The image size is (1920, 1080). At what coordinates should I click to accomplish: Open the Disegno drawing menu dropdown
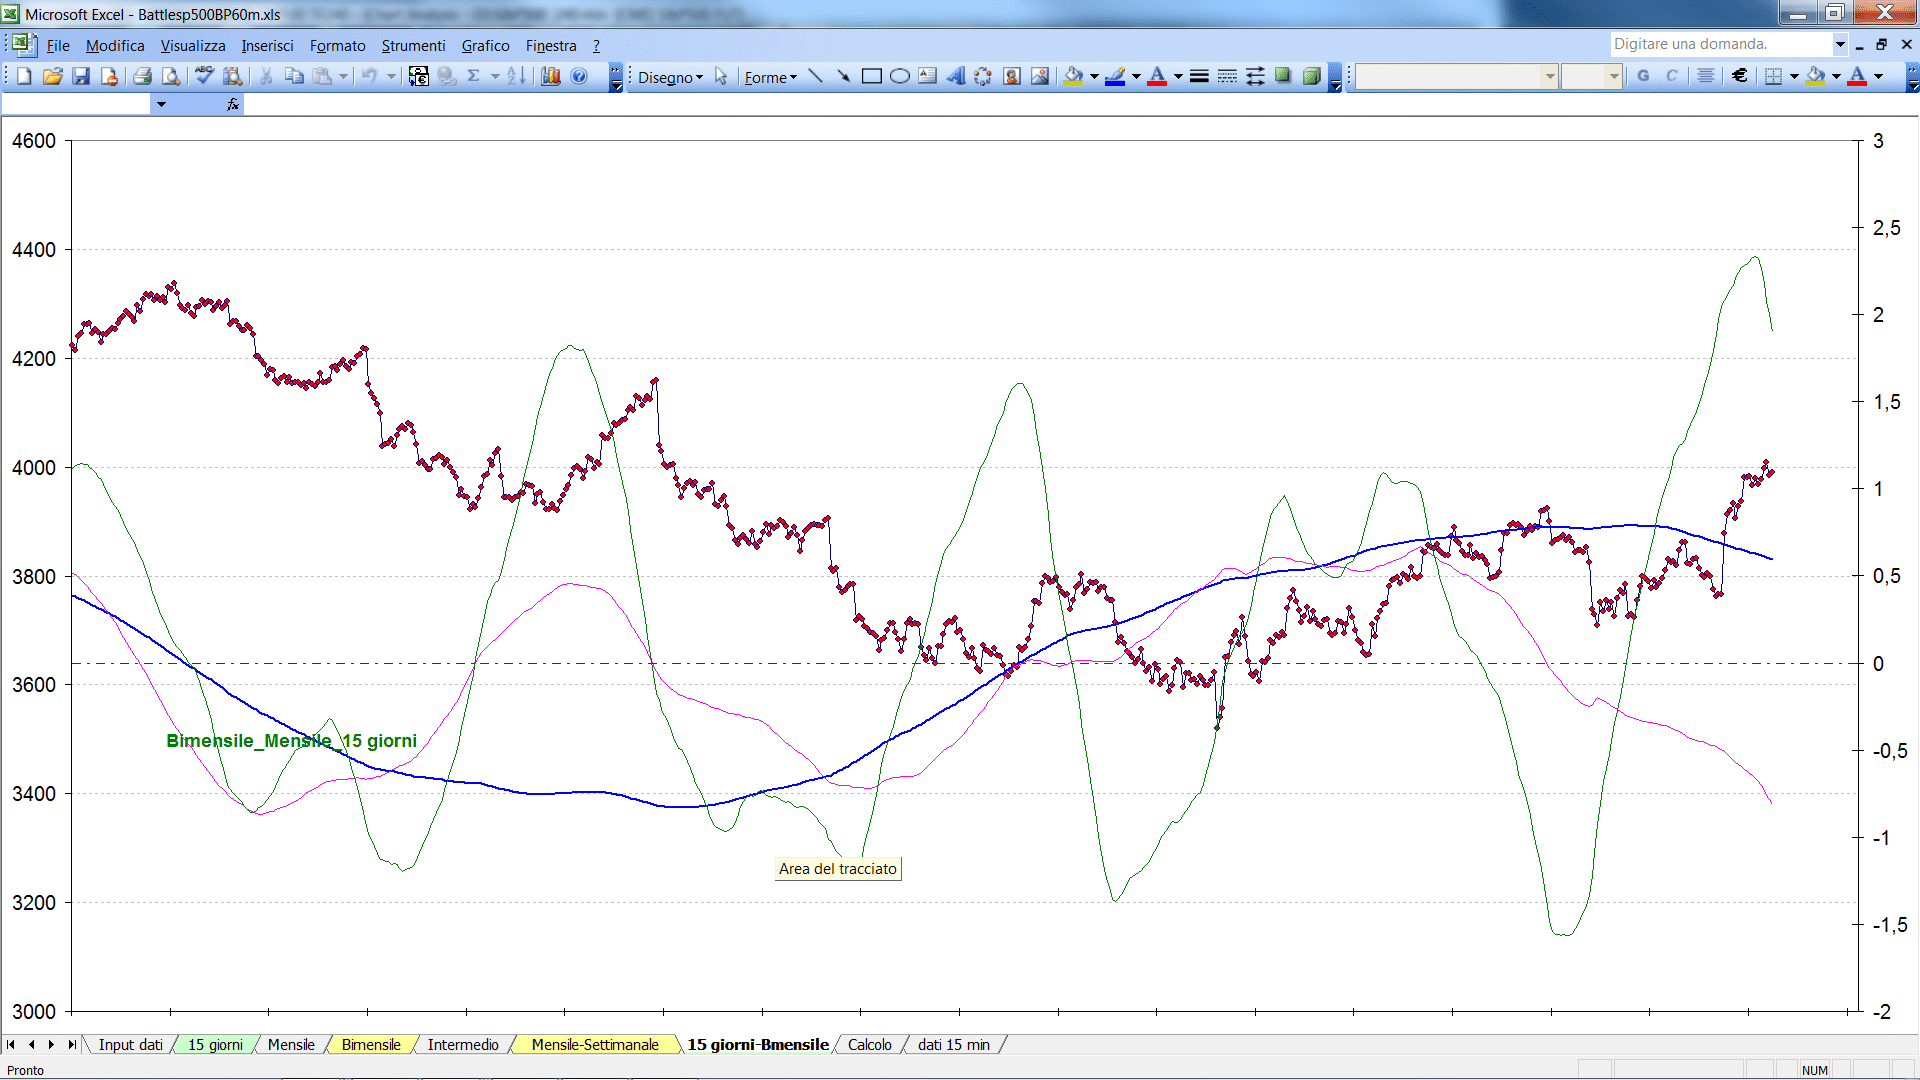[x=670, y=77]
